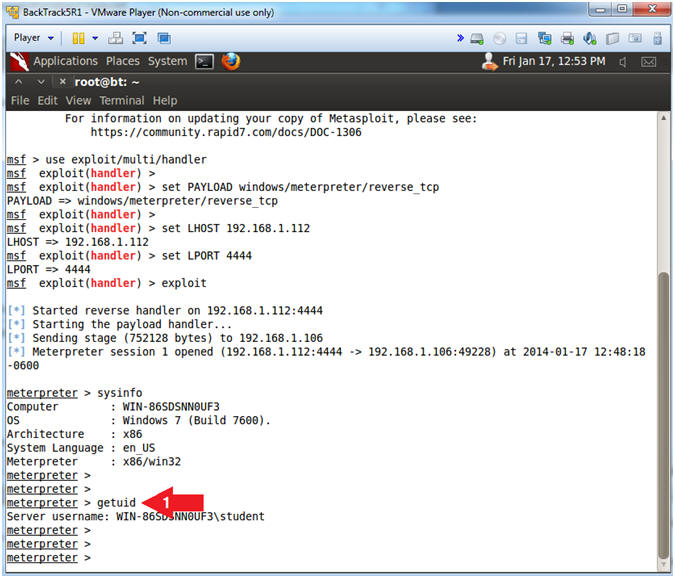Click the mail envelope icon in panel

coord(648,62)
